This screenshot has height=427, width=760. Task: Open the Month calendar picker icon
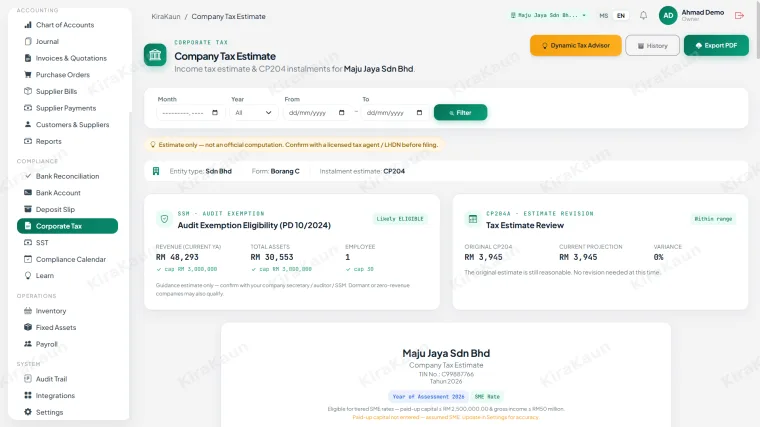point(215,112)
